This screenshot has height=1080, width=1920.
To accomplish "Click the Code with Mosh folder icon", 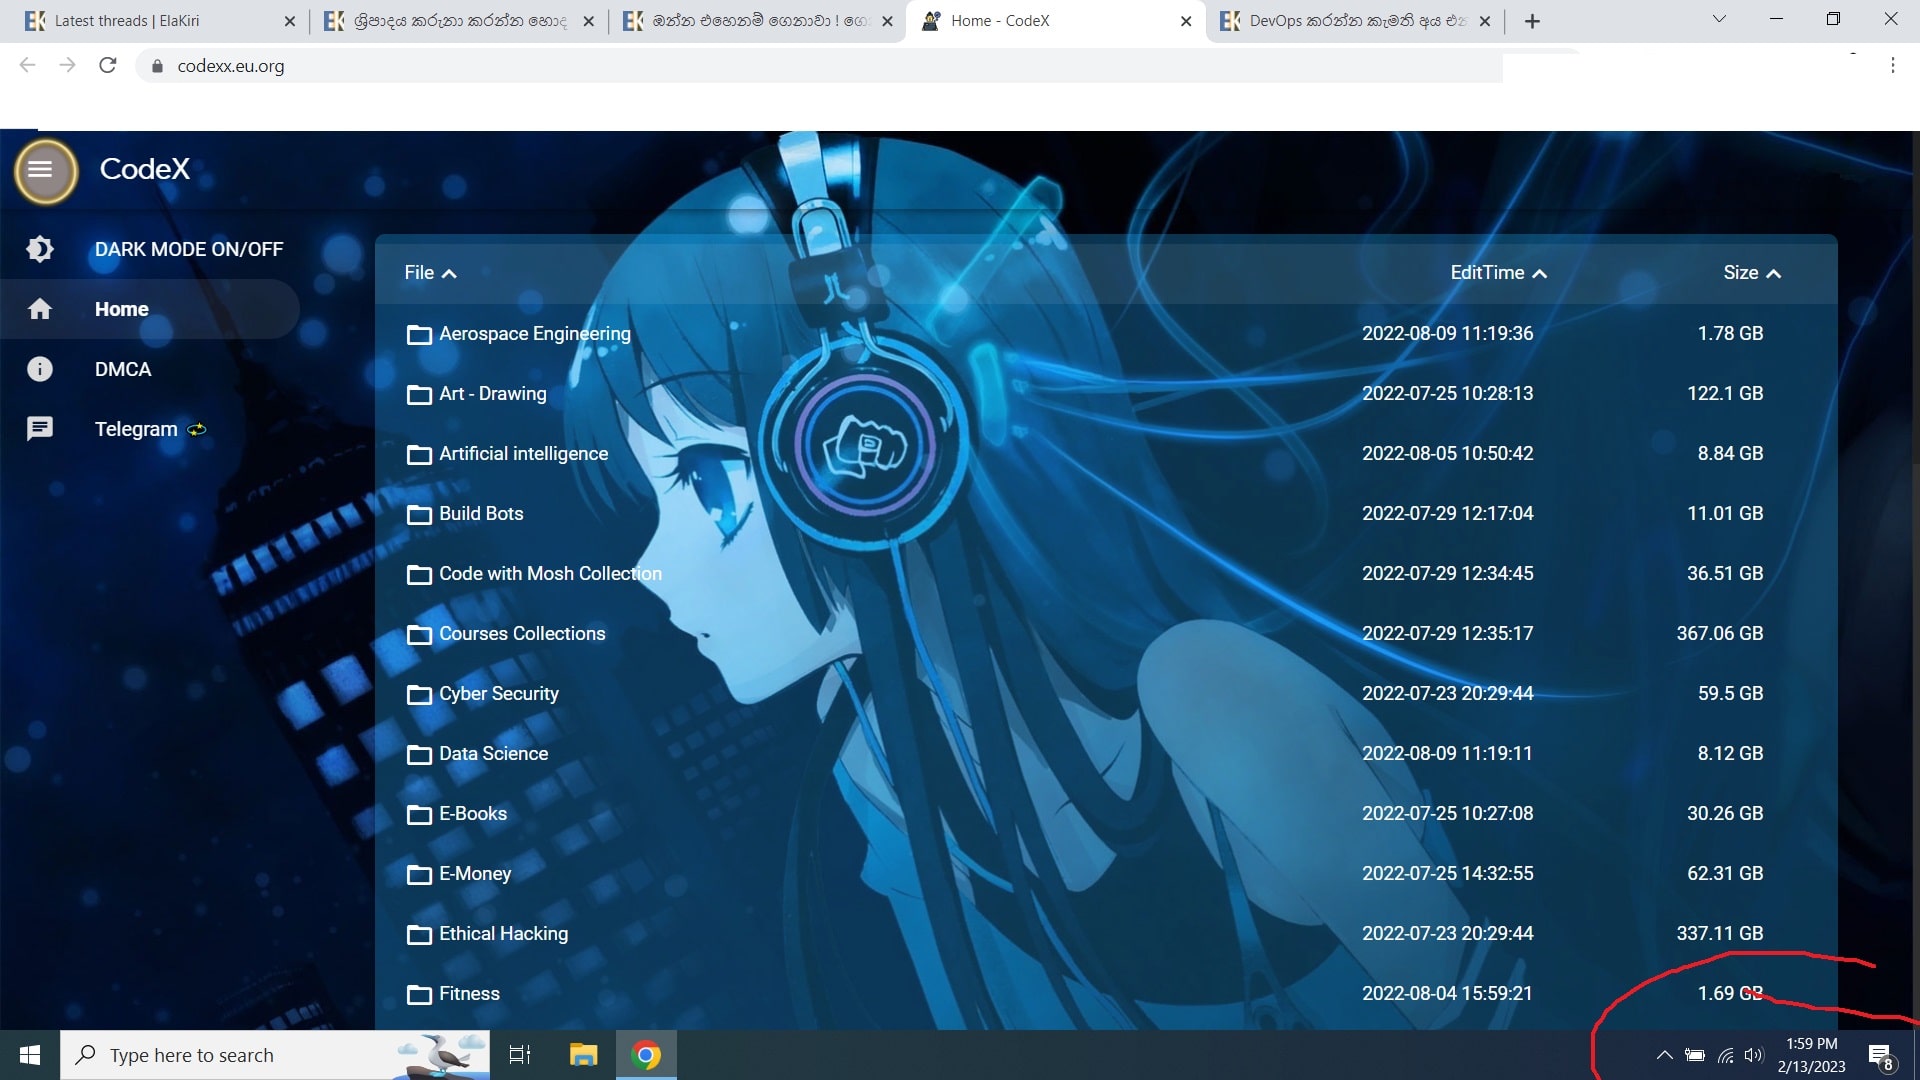I will 419,575.
